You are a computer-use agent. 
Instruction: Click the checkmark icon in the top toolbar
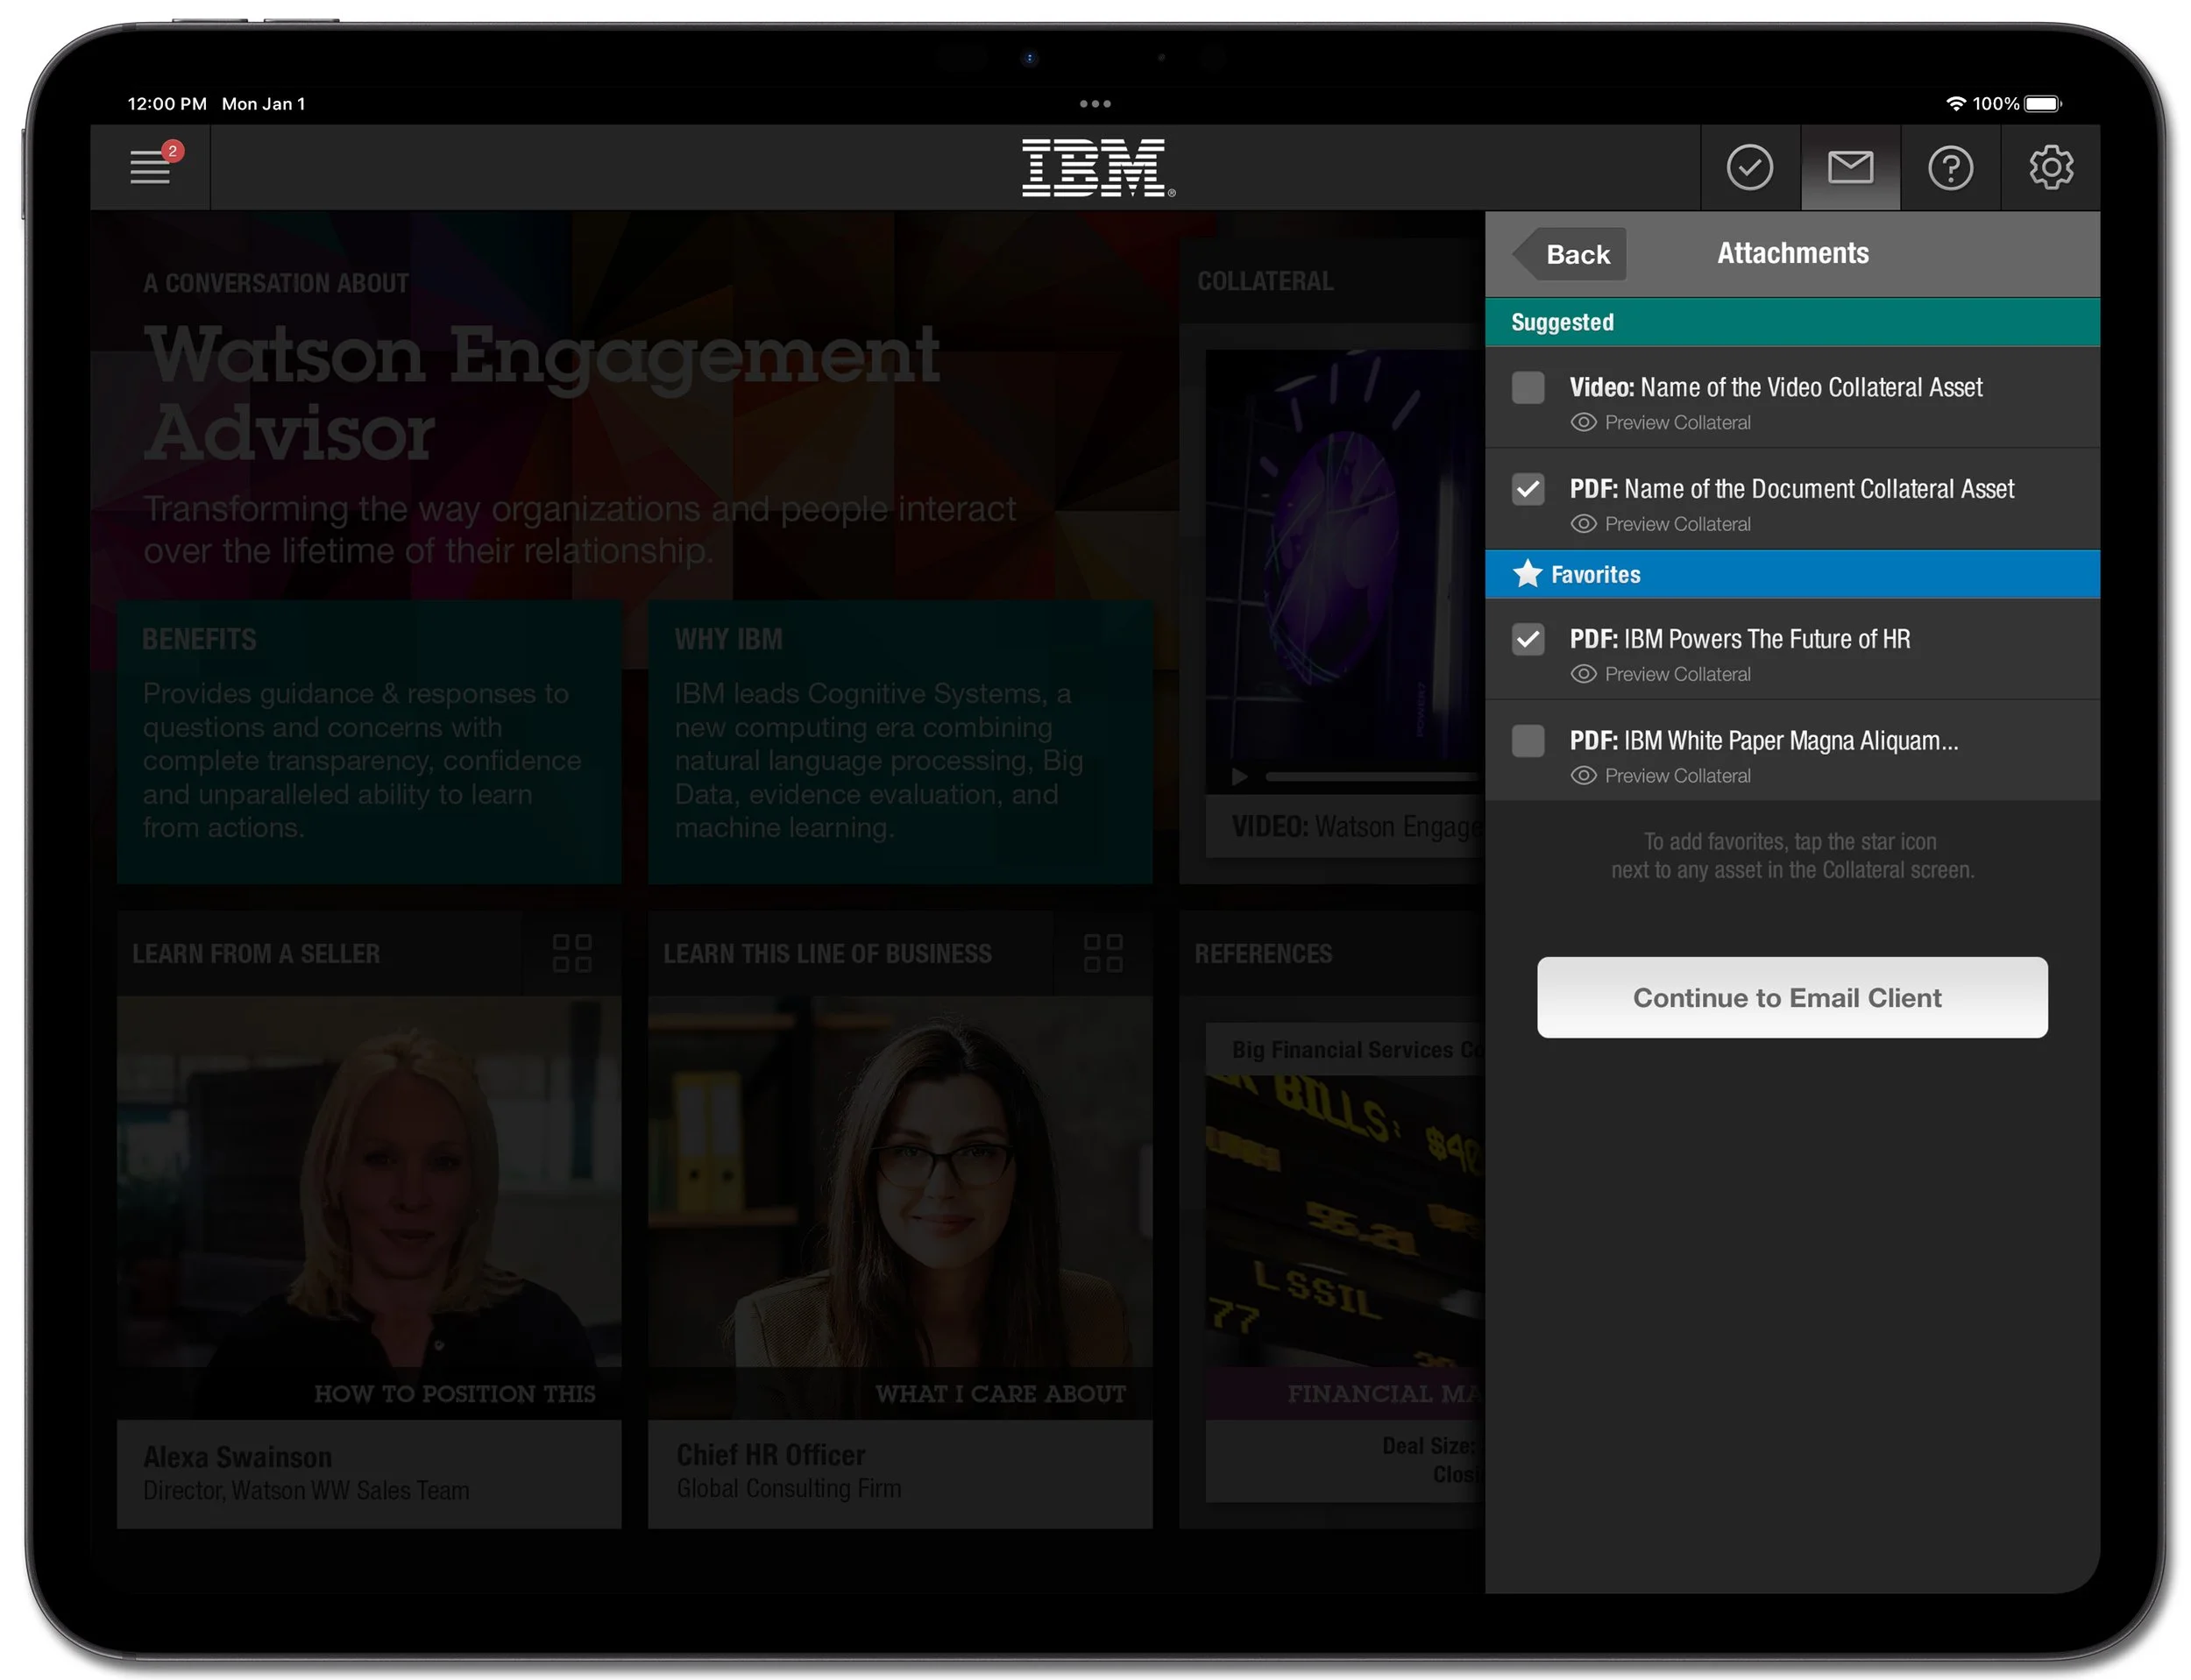pyautogui.click(x=1749, y=167)
